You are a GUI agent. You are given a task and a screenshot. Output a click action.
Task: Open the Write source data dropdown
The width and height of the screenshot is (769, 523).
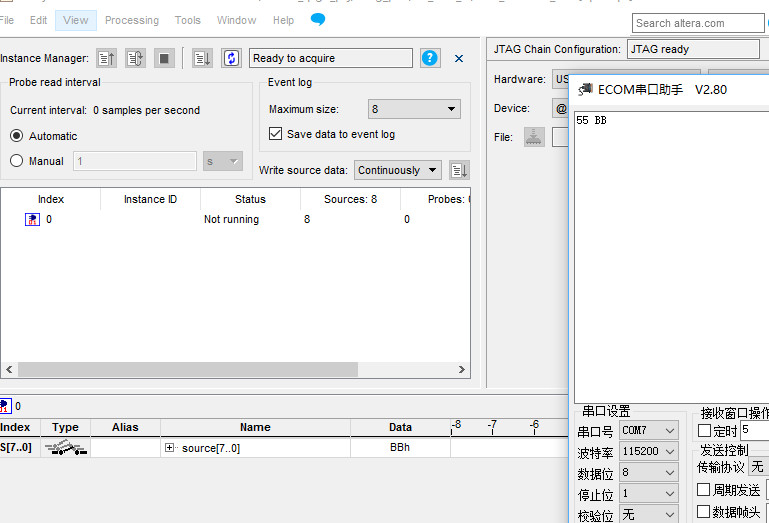coord(398,170)
